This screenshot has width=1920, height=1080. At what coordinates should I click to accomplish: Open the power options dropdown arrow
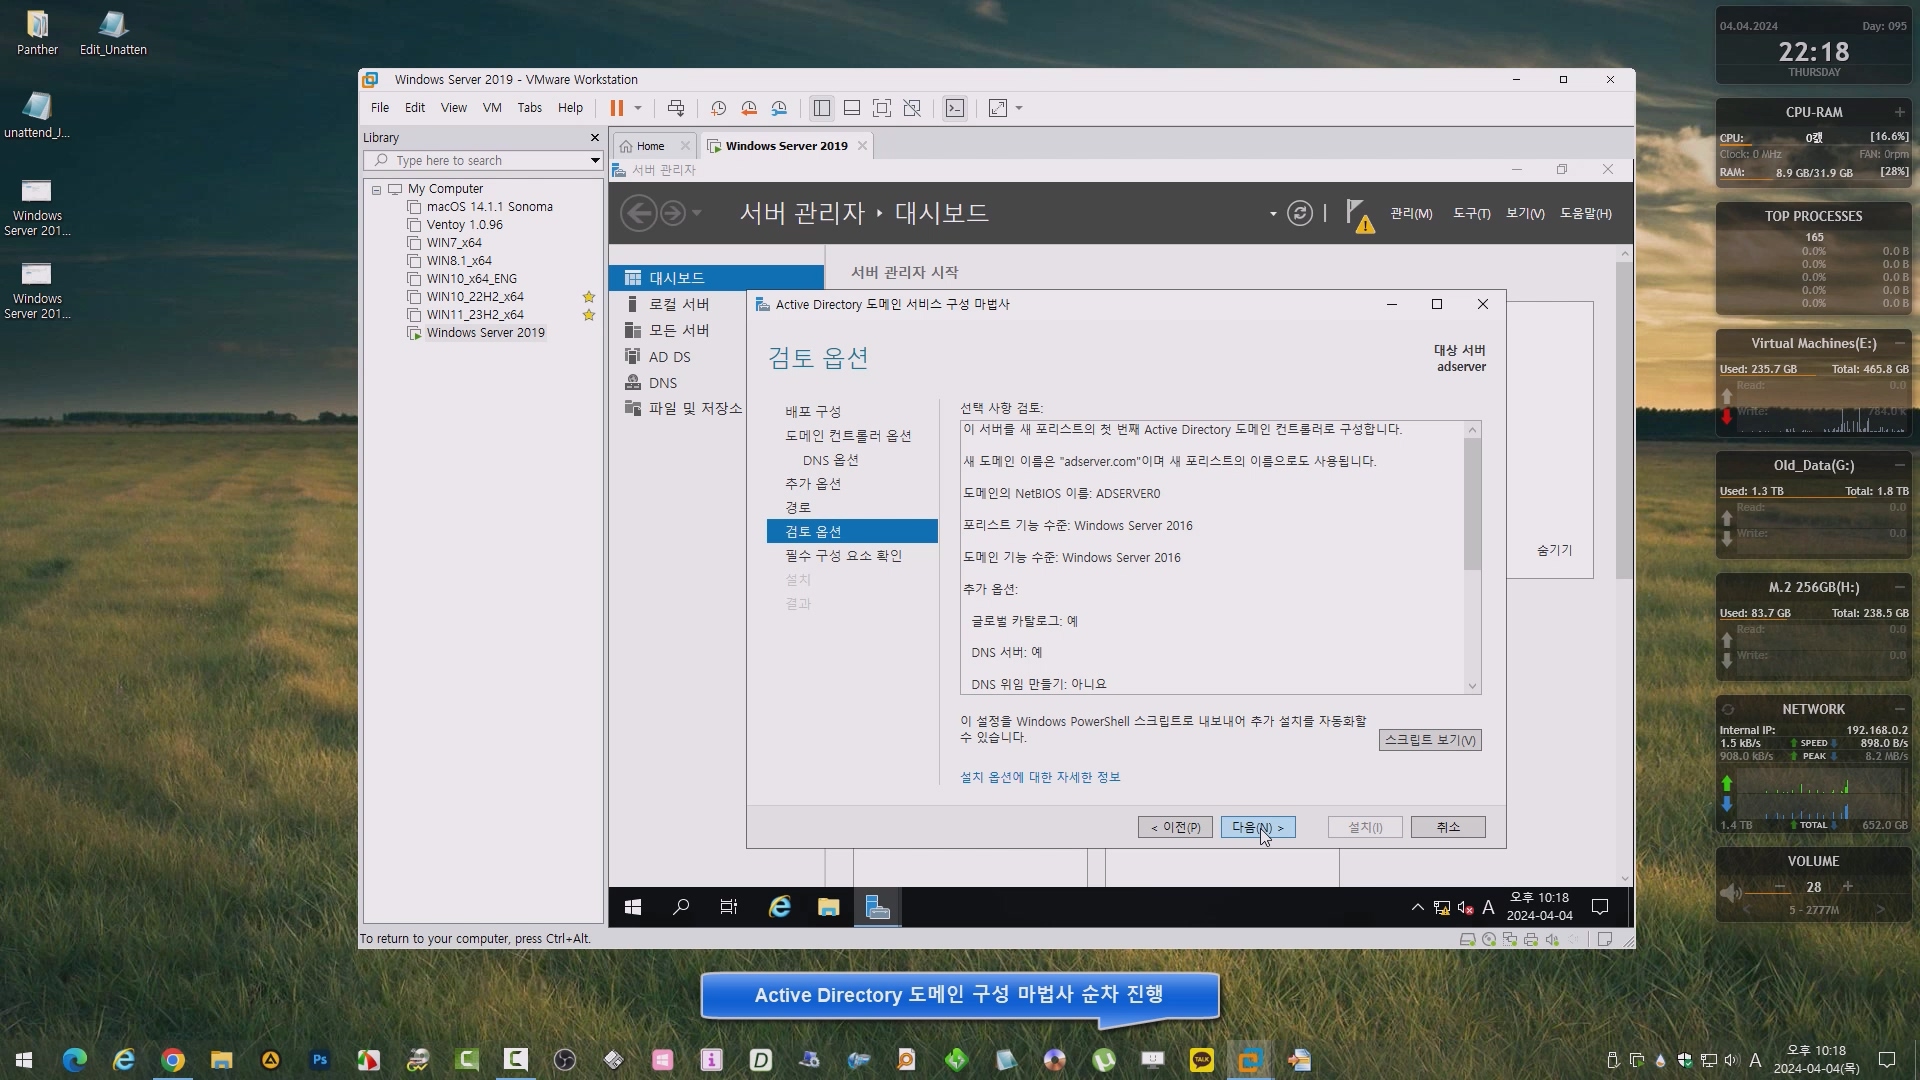tap(638, 108)
